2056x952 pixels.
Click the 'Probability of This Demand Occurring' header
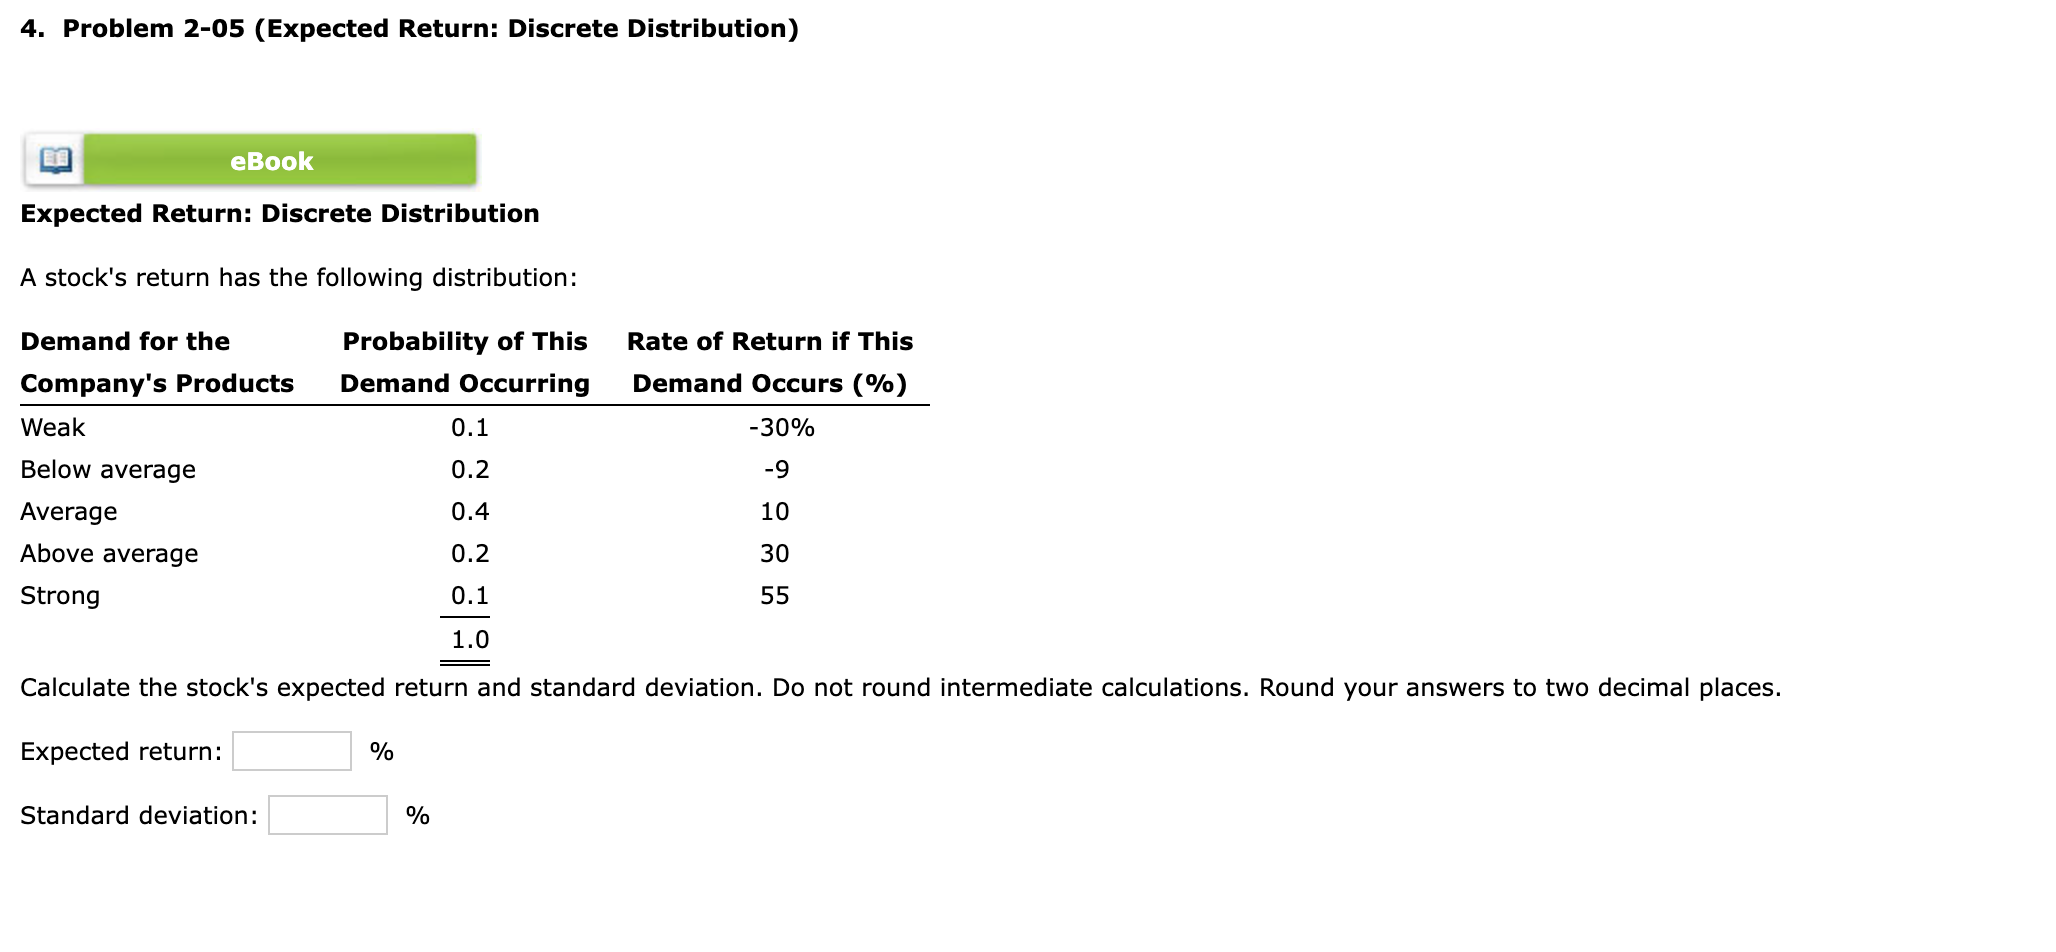coord(464,362)
